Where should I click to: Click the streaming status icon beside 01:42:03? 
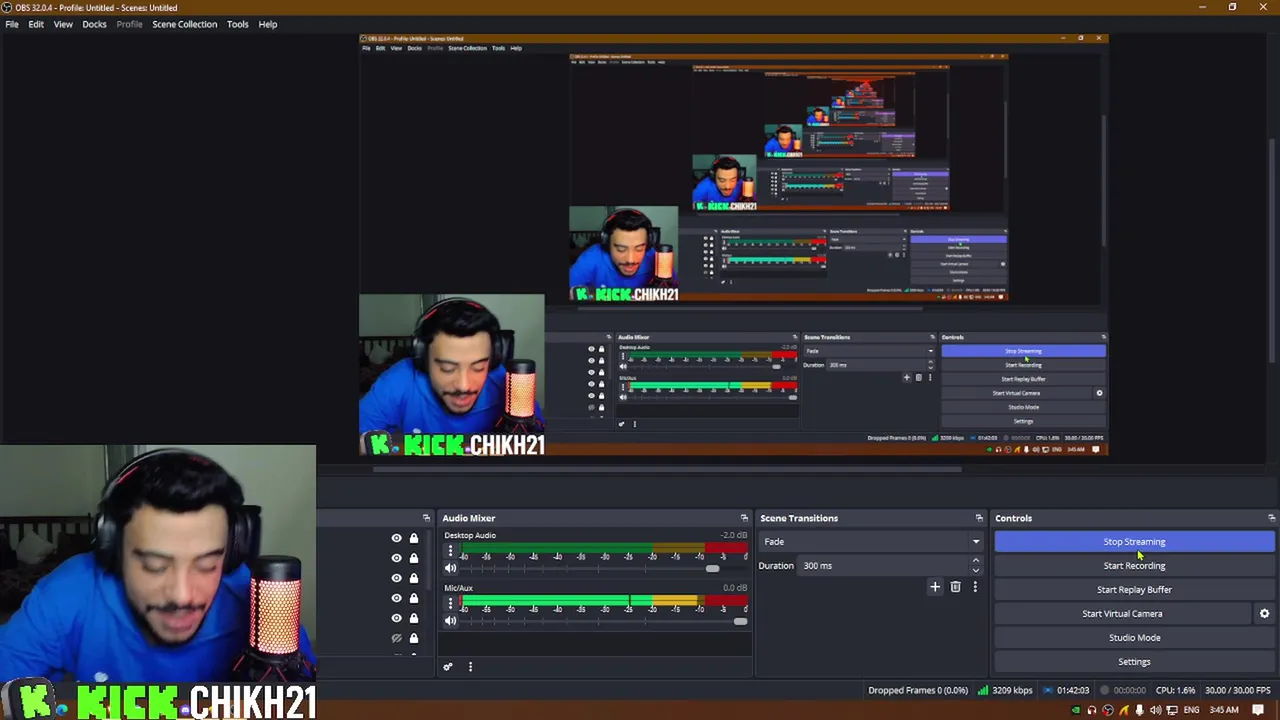click(1048, 690)
